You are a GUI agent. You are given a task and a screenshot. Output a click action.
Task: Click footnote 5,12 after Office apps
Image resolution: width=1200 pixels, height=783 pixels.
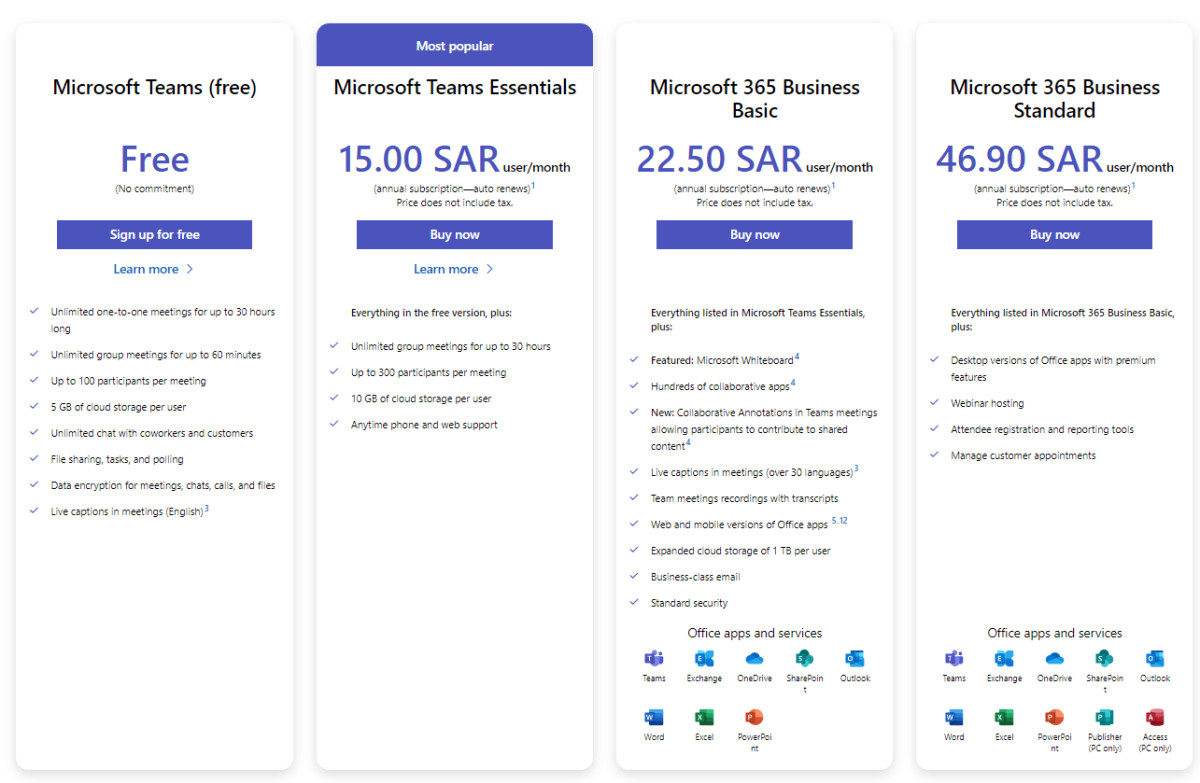pos(839,521)
